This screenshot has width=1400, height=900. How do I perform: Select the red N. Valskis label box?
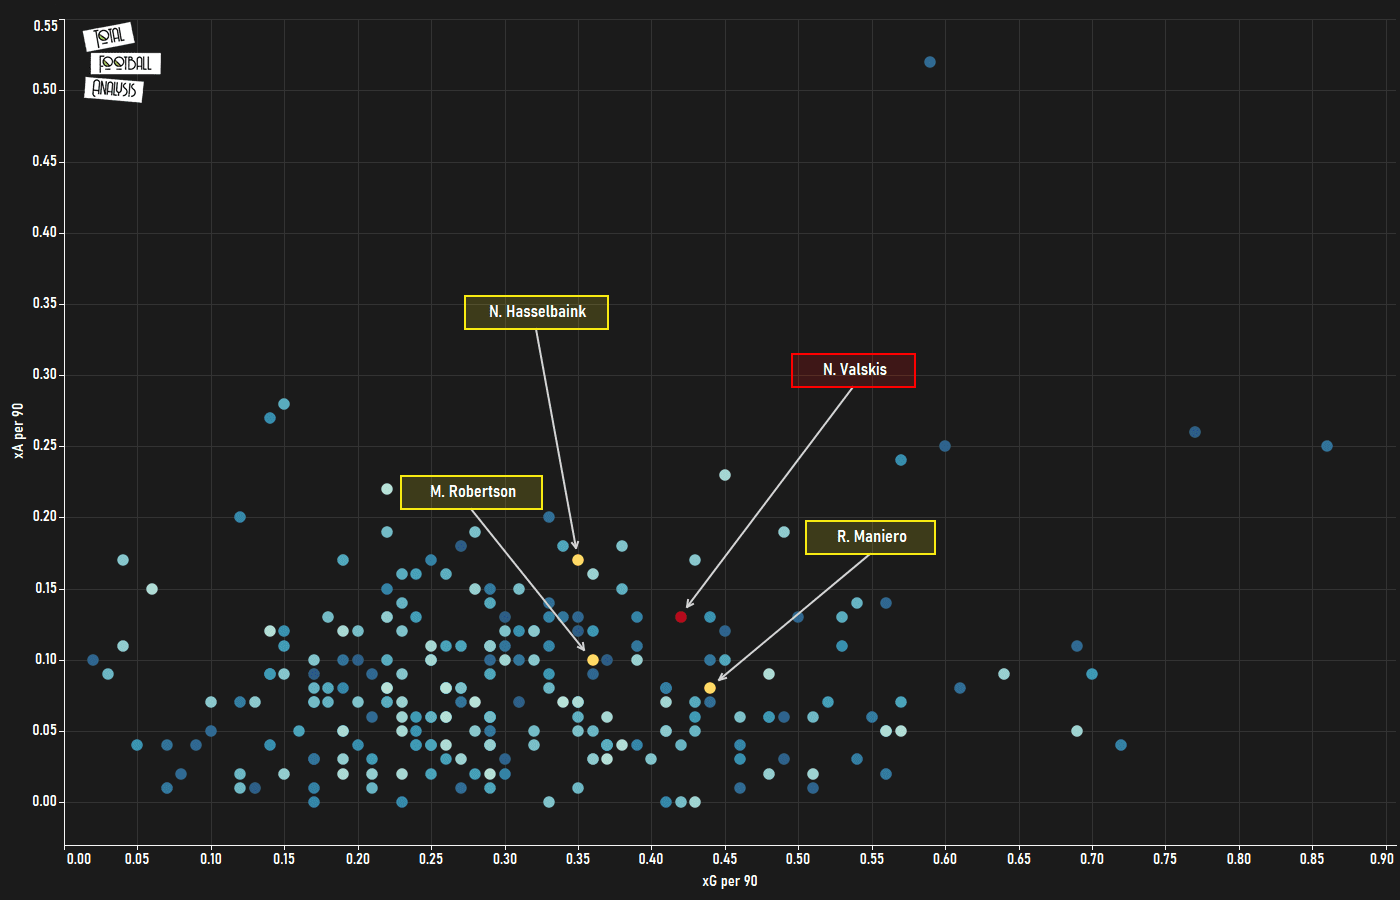[853, 370]
